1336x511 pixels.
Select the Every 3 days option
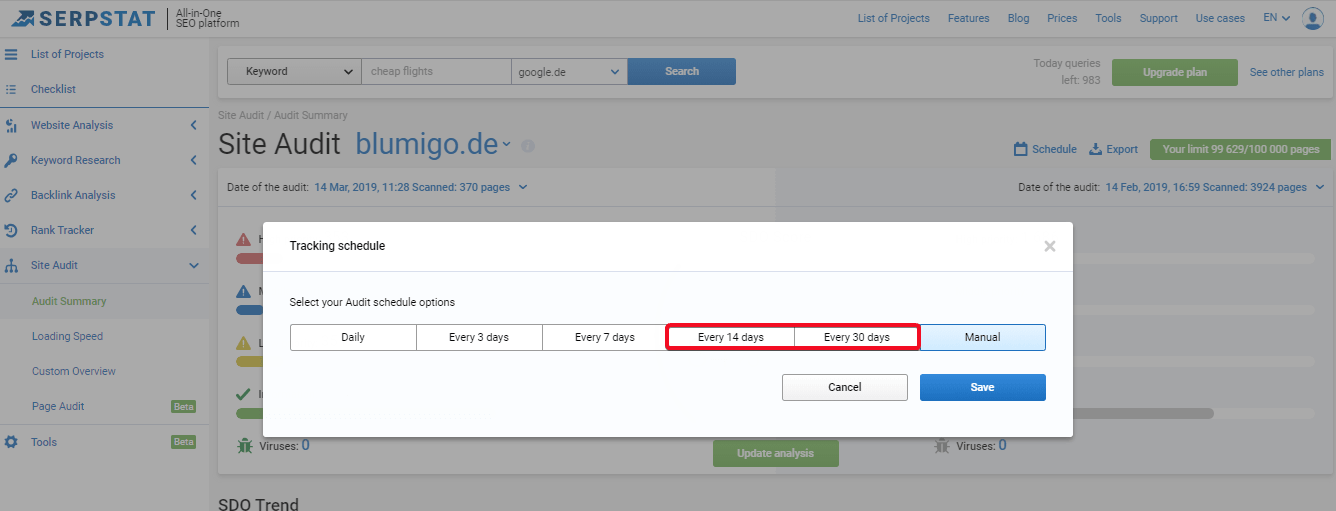[x=479, y=337]
